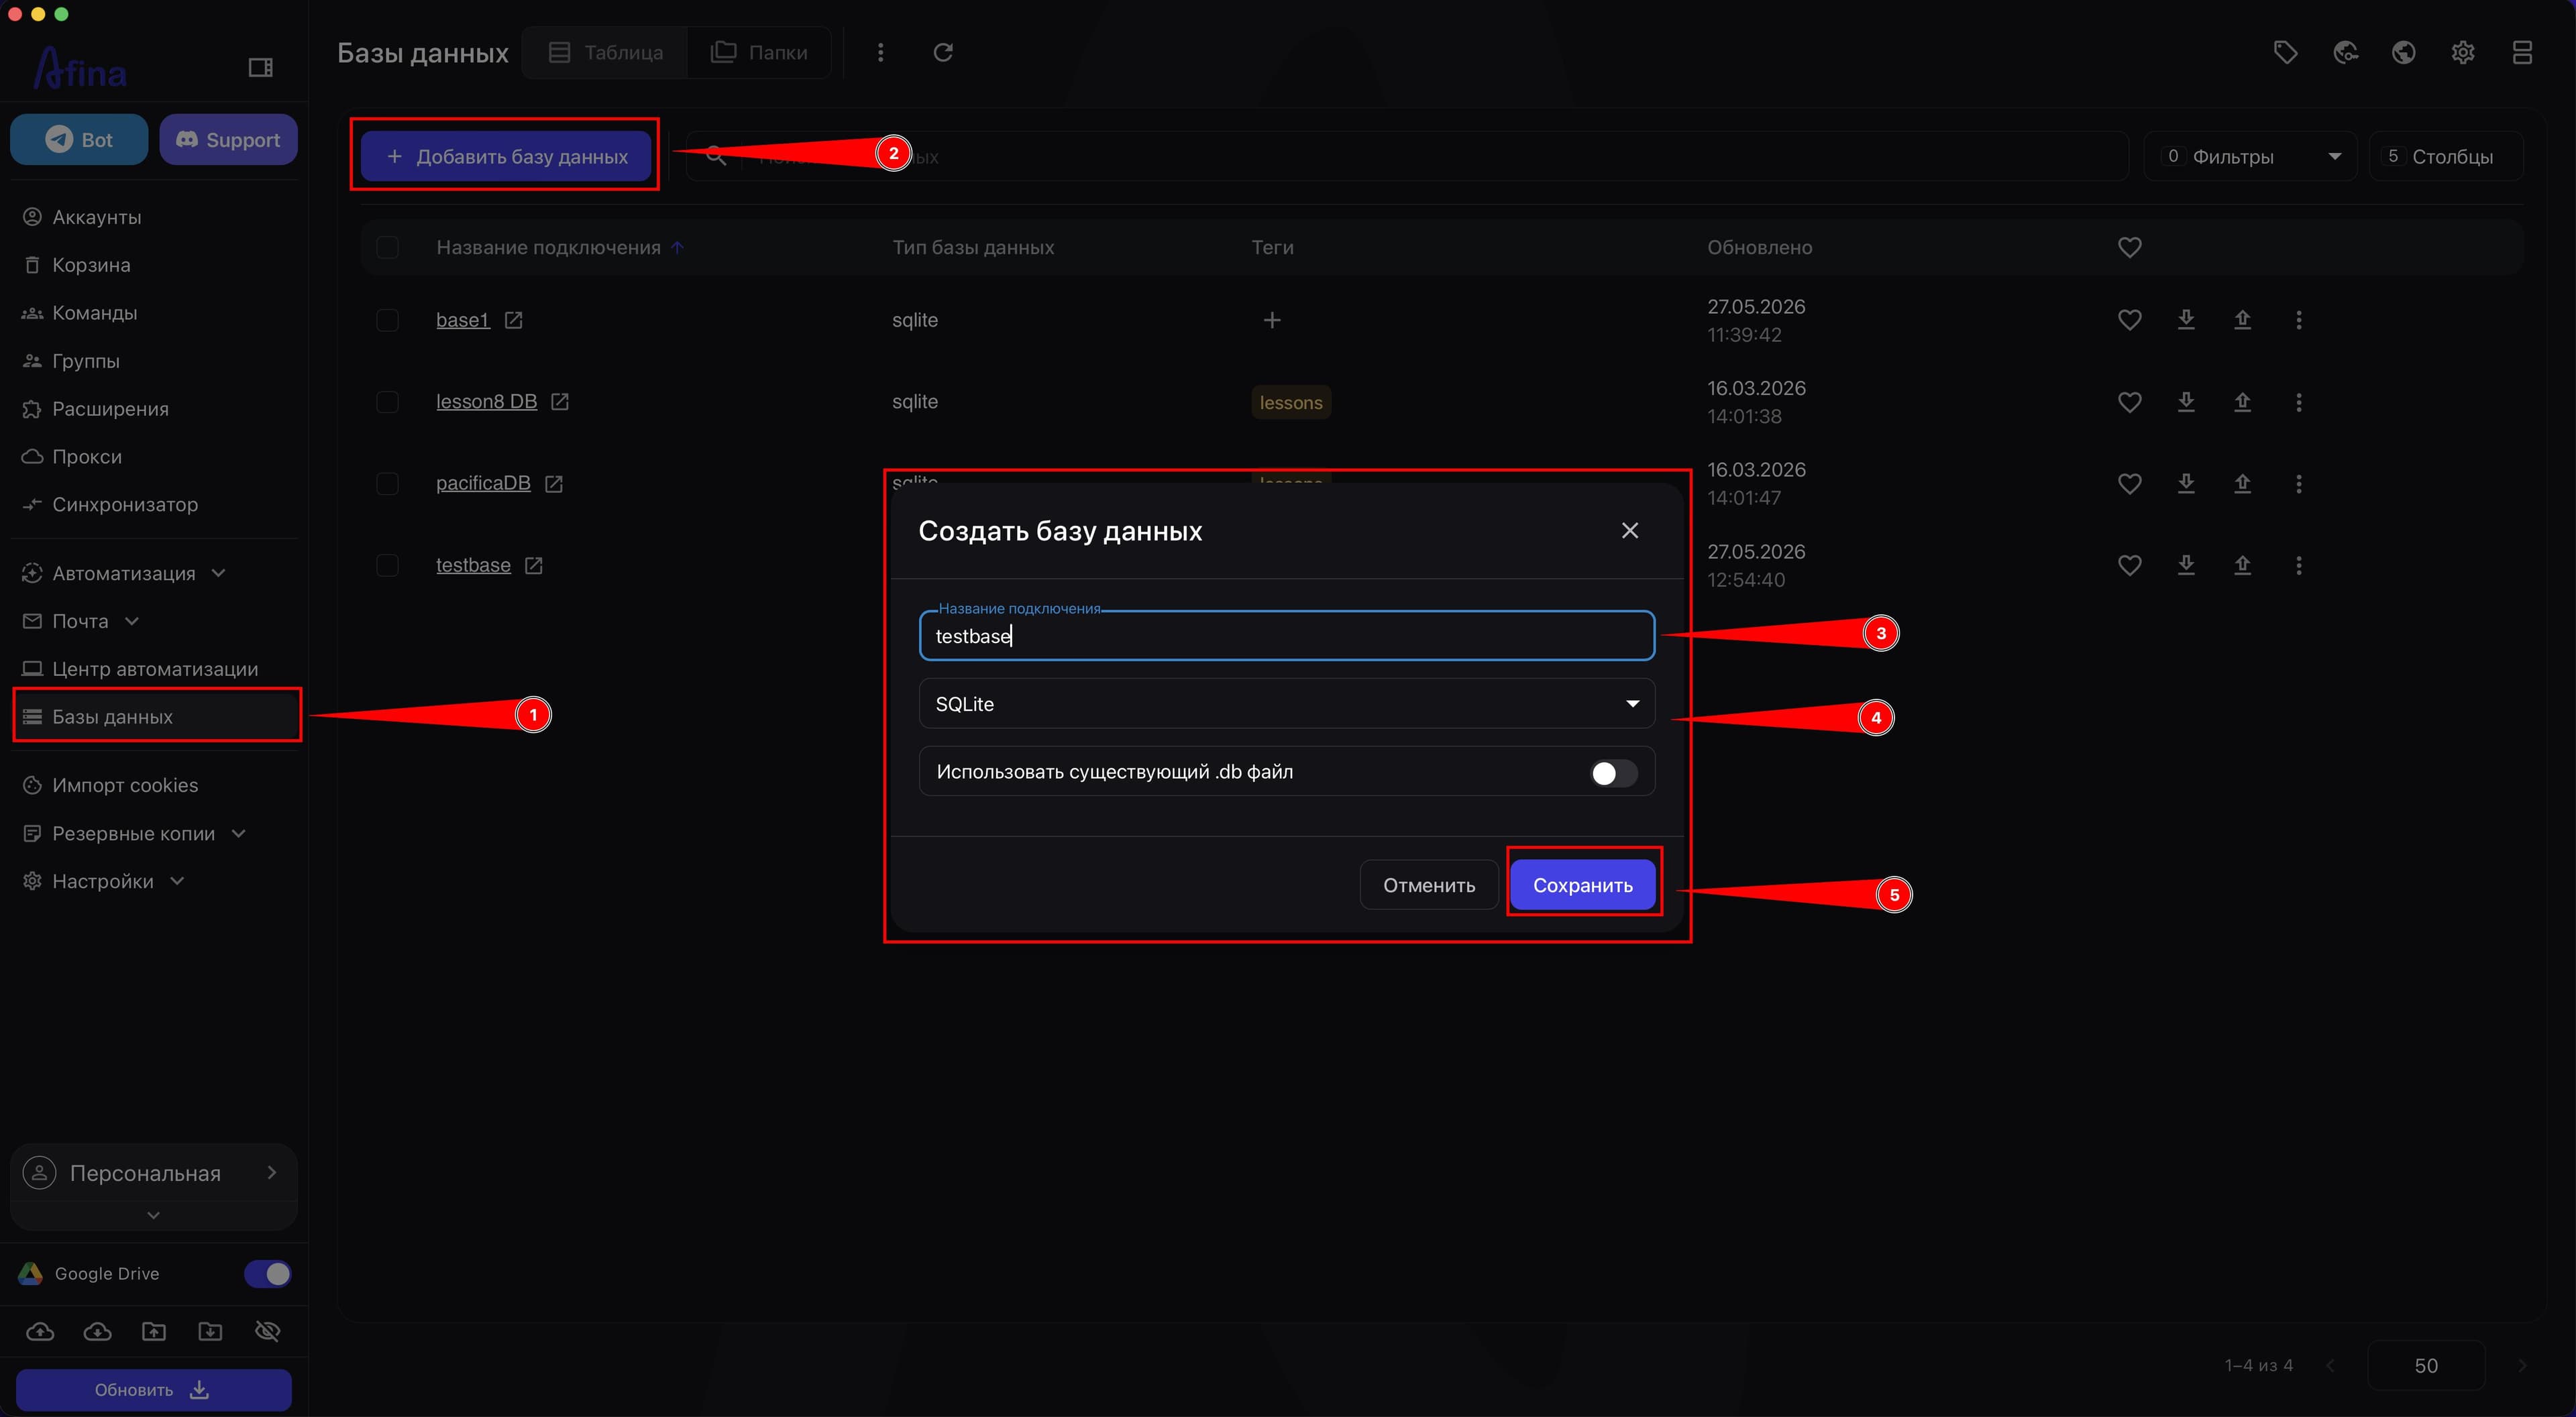Viewport: 2576px width, 1417px height.
Task: Expand the Резервные копии menu
Action: (x=134, y=834)
